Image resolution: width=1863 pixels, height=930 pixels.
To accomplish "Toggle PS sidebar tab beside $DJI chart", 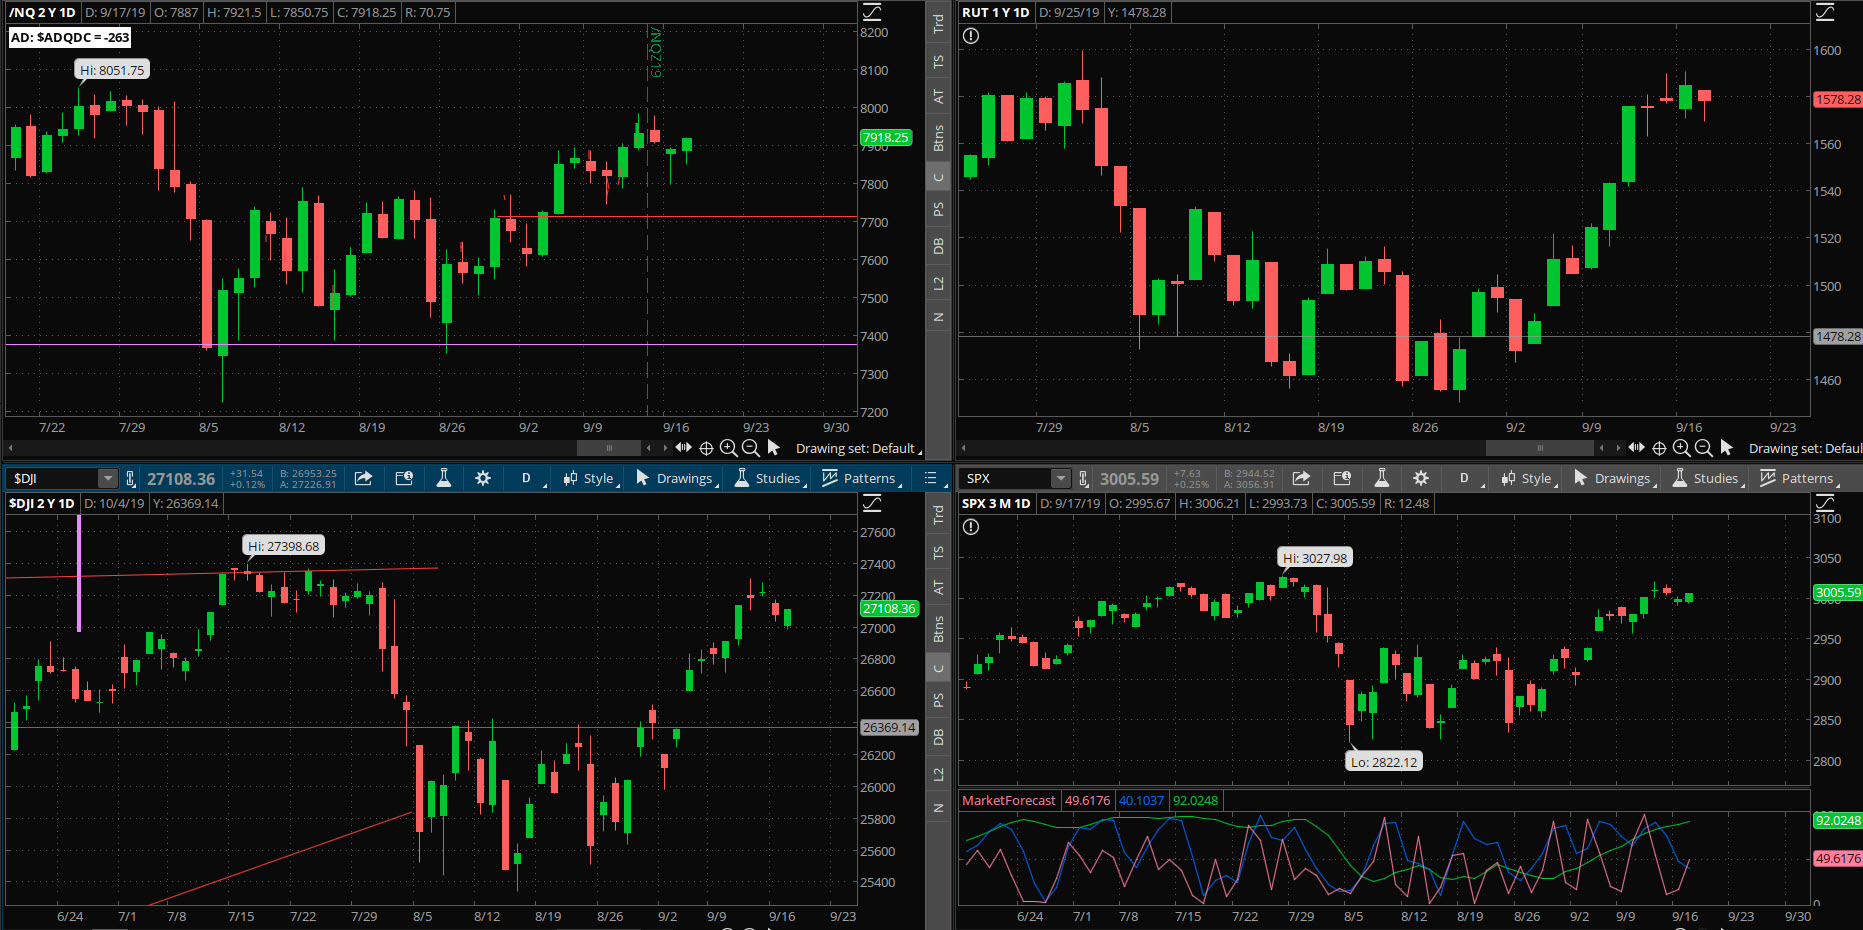I will point(938,700).
